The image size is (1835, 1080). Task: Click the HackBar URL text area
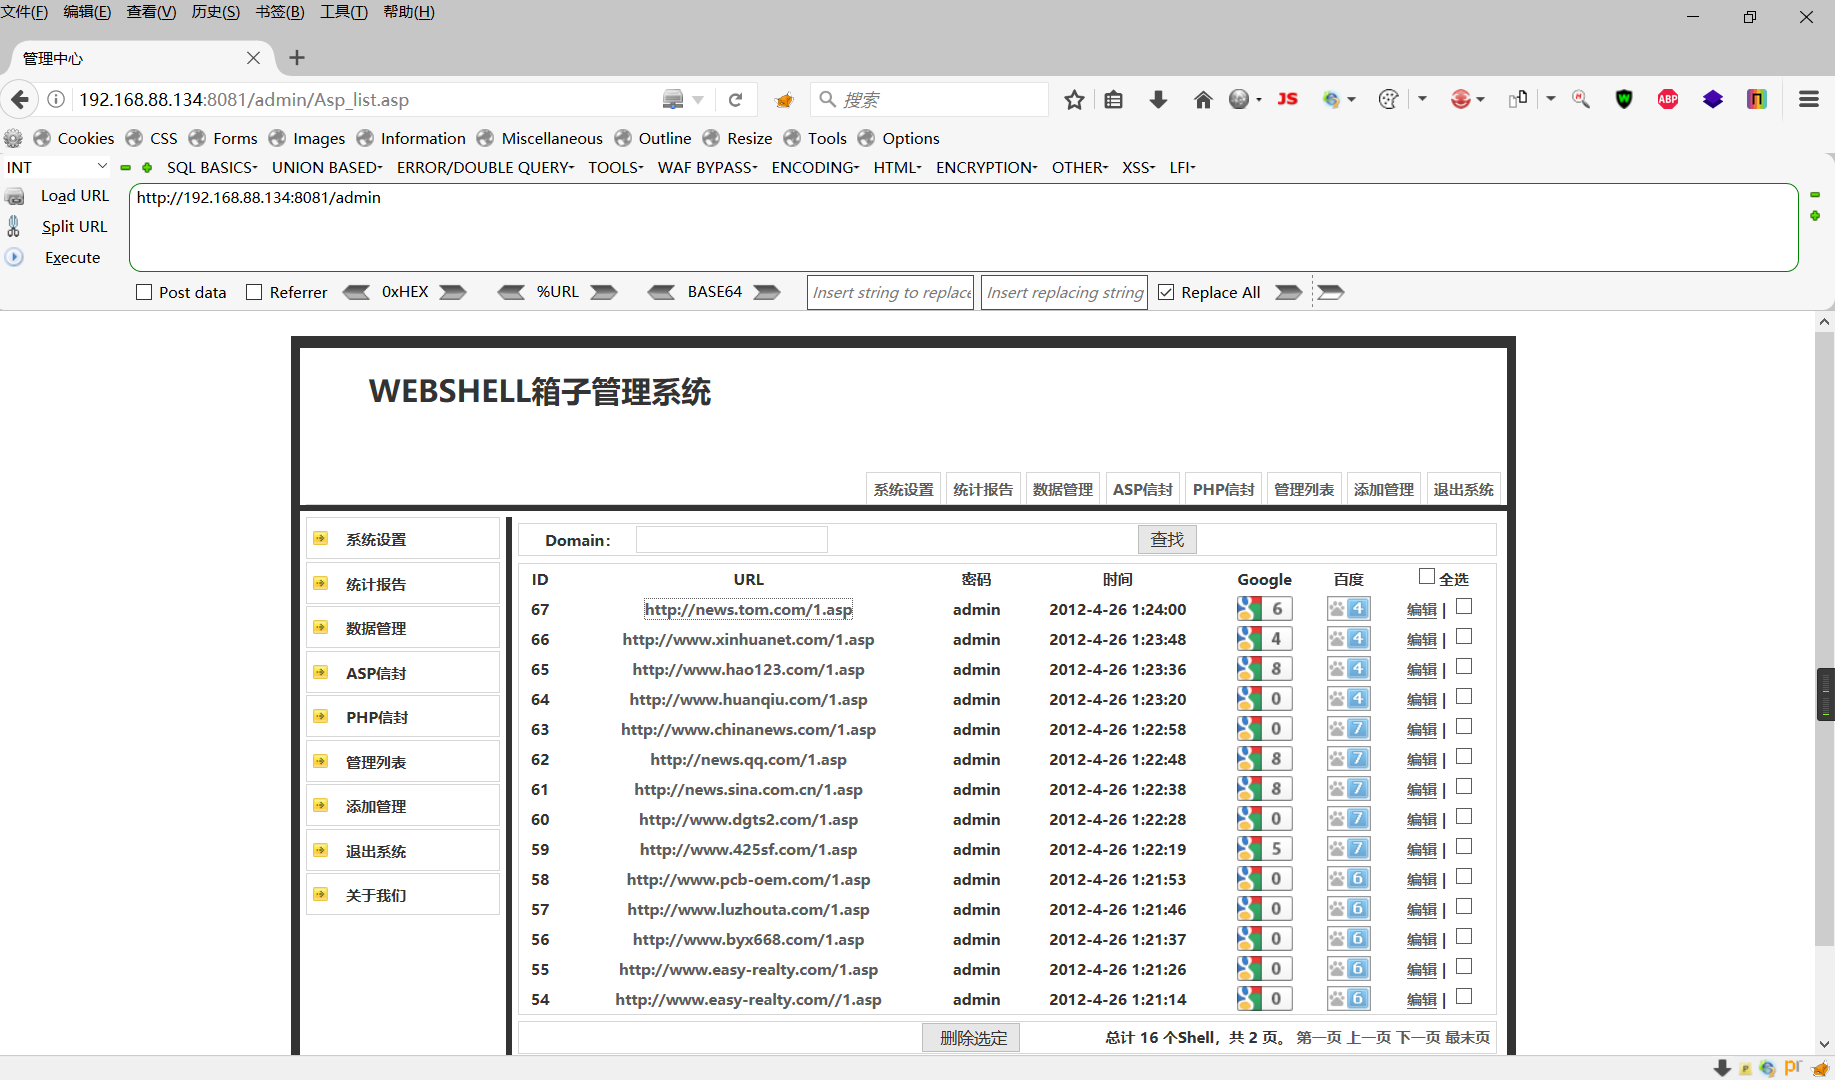point(963,227)
